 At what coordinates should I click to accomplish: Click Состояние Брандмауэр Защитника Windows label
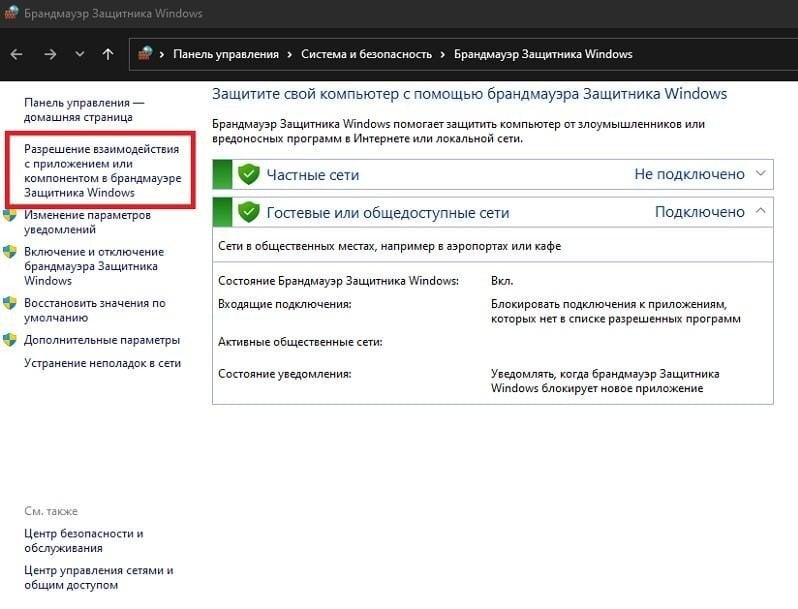point(338,281)
